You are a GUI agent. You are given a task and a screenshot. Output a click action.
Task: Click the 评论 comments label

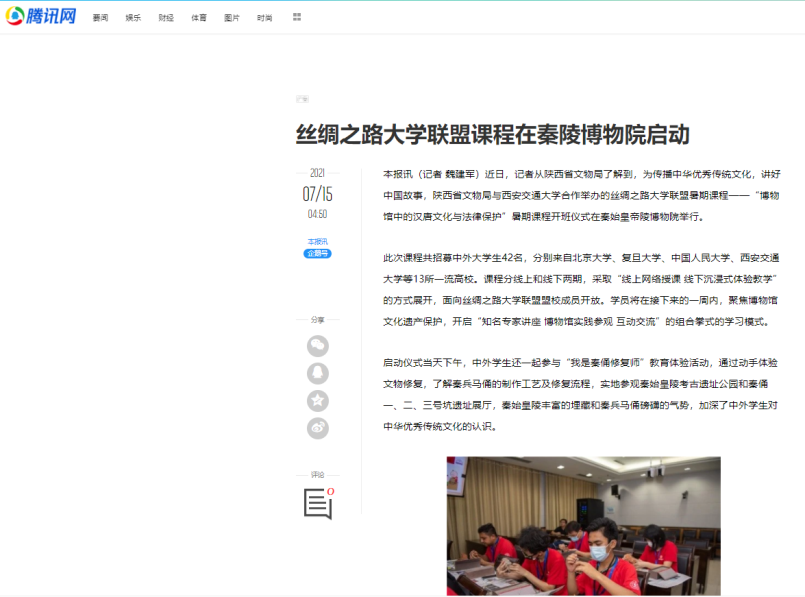(x=317, y=475)
